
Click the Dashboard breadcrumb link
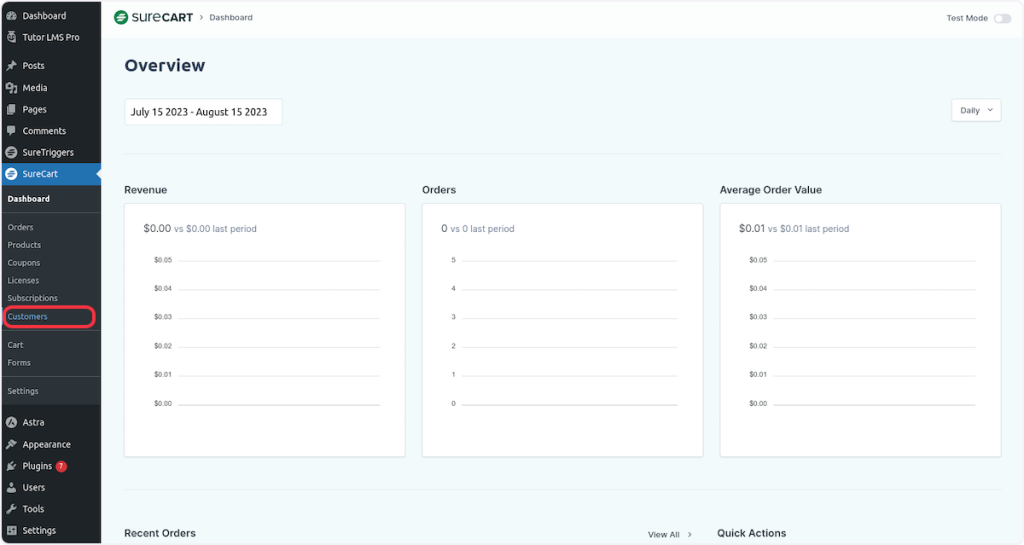[x=231, y=18]
